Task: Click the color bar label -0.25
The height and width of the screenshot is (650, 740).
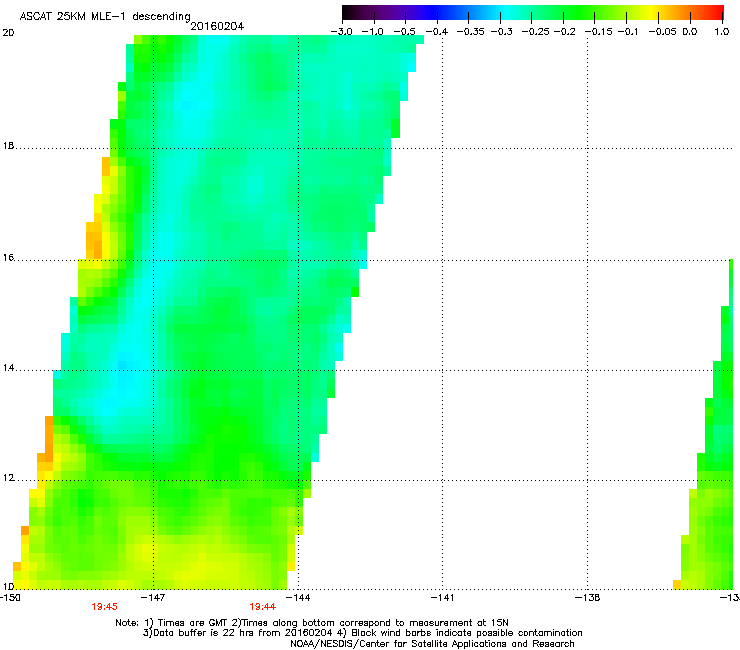Action: (535, 31)
